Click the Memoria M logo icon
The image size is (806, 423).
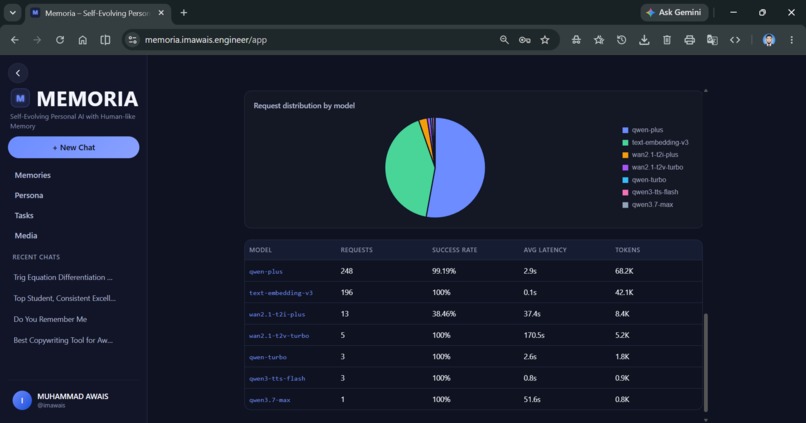20,98
